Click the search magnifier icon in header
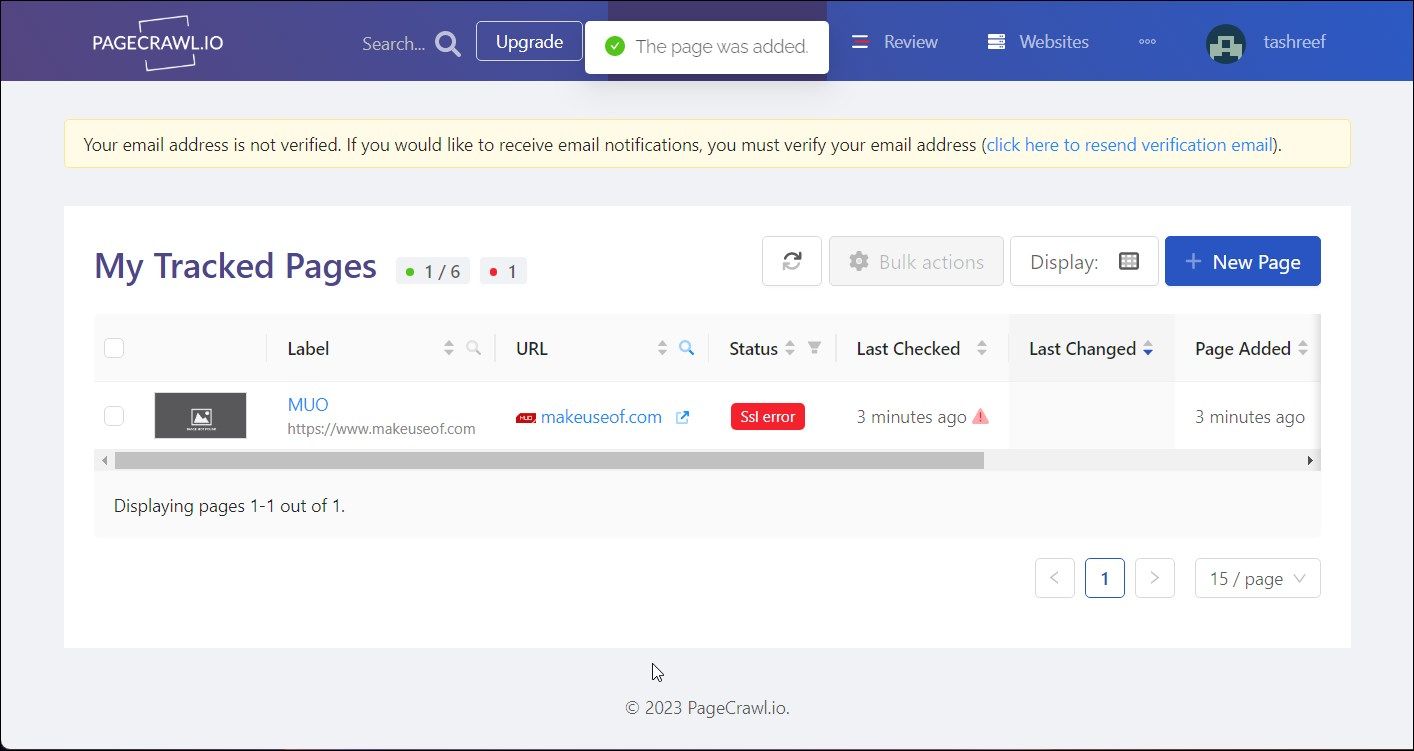 [448, 44]
